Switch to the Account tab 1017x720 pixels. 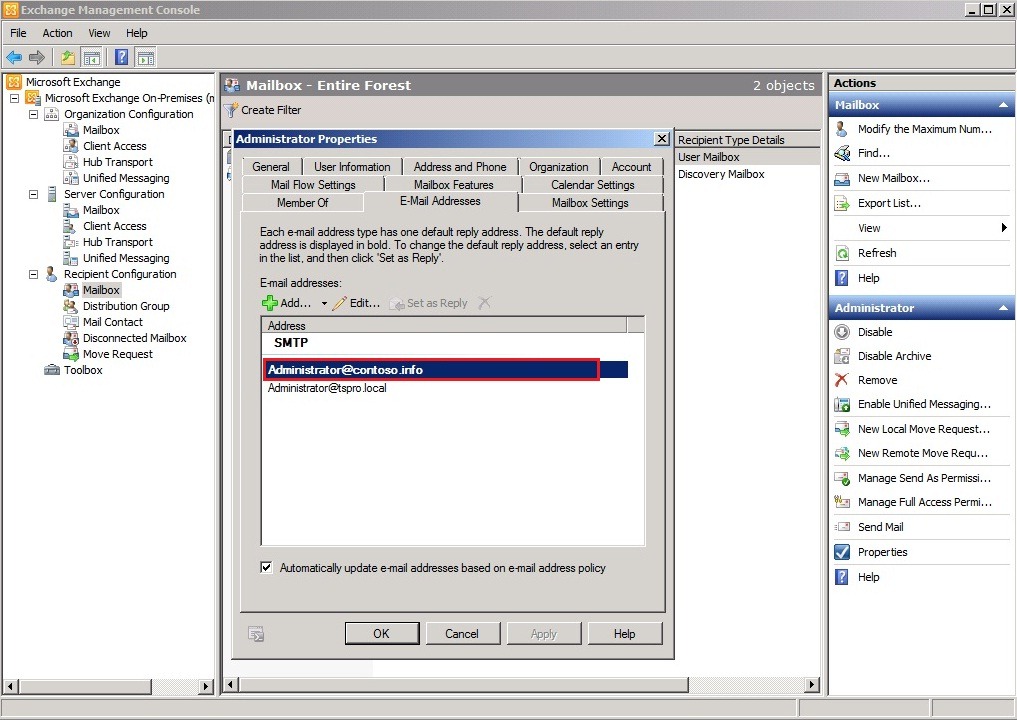click(631, 167)
